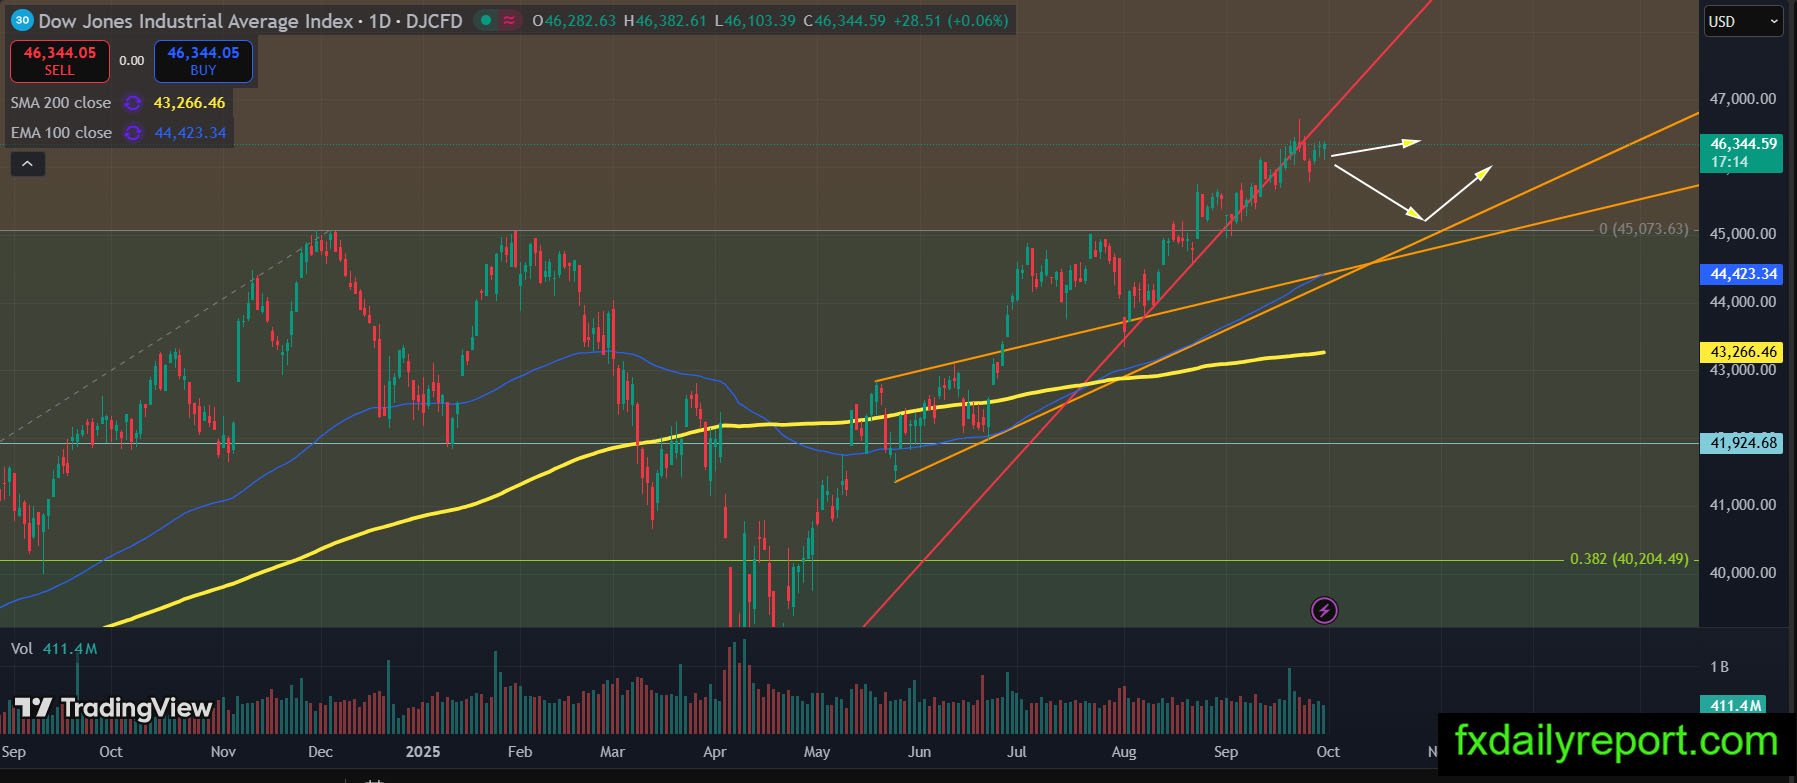Click the Dow Jones '30' symbol logo
The height and width of the screenshot is (783, 1797).
tap(22, 20)
